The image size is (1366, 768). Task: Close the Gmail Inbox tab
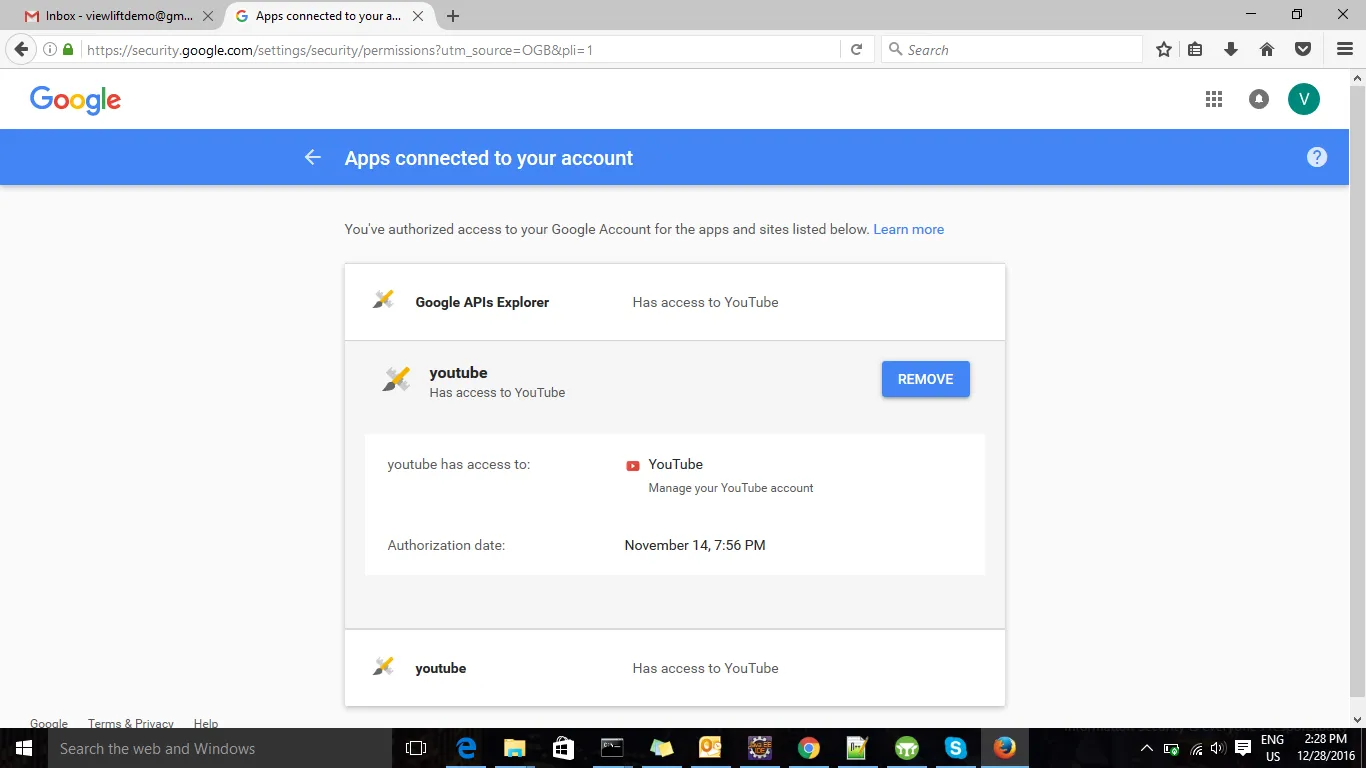pos(208,16)
